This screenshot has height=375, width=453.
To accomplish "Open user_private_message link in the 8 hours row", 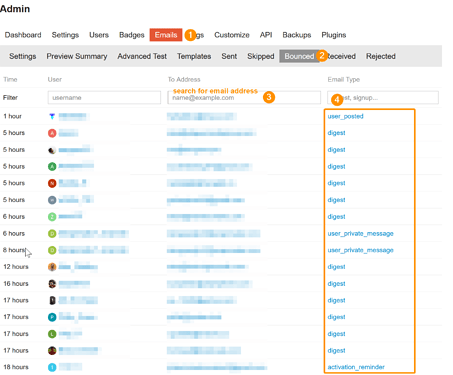I will (360, 250).
